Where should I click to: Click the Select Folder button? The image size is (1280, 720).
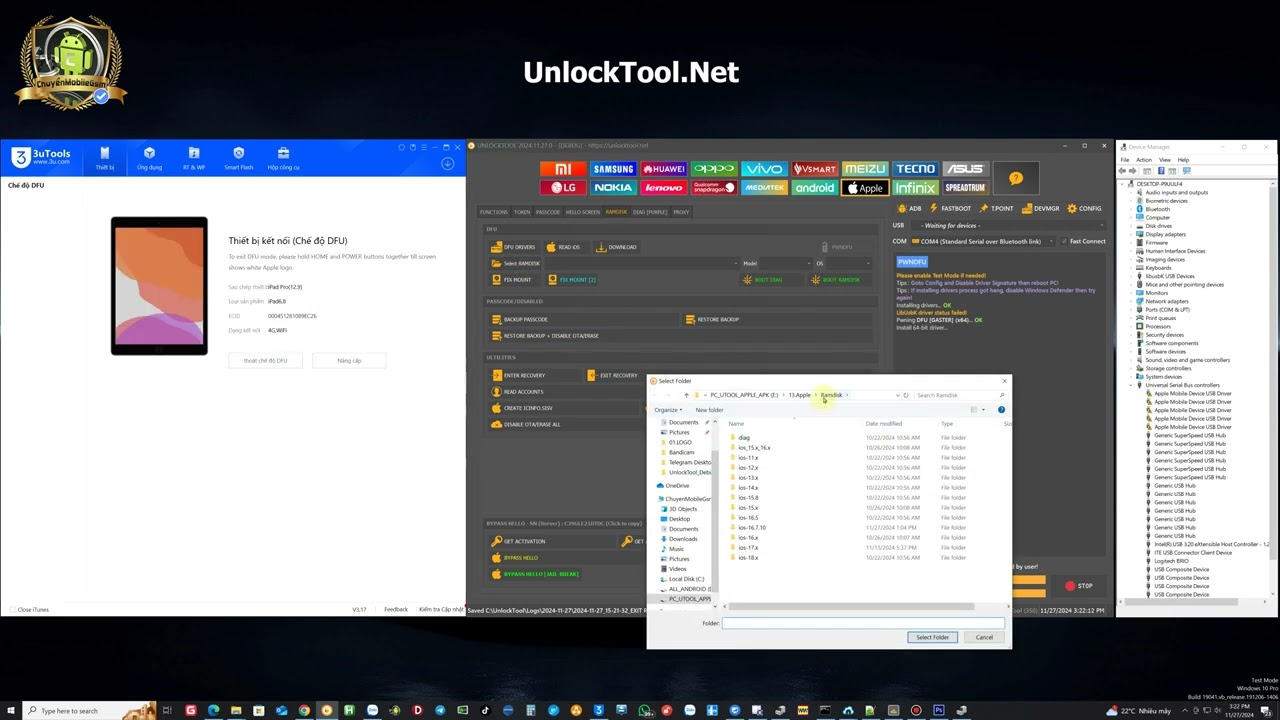point(932,637)
